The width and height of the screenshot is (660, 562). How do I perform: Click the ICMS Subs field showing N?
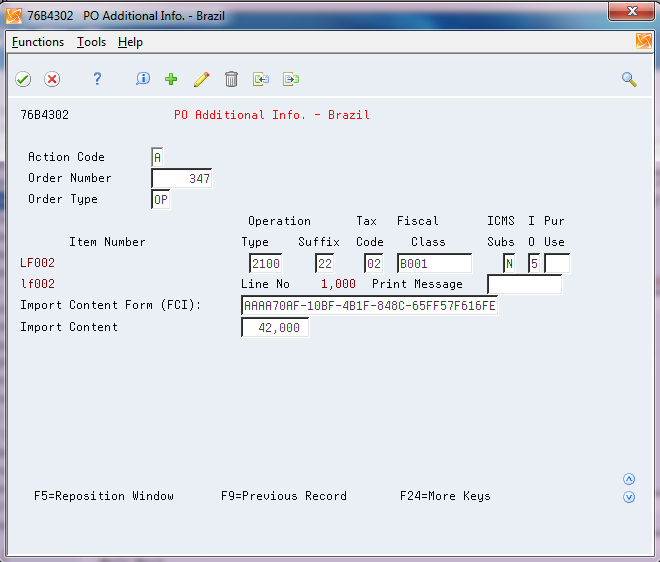tap(509, 264)
